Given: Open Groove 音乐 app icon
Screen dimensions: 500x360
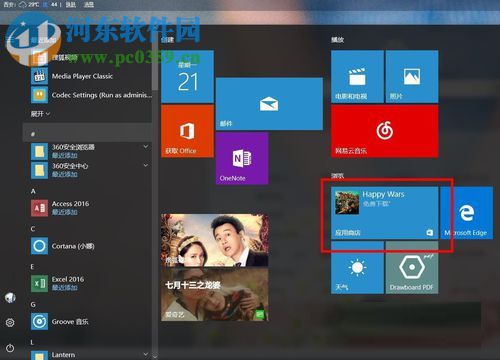Looking at the screenshot, I should pos(39,322).
